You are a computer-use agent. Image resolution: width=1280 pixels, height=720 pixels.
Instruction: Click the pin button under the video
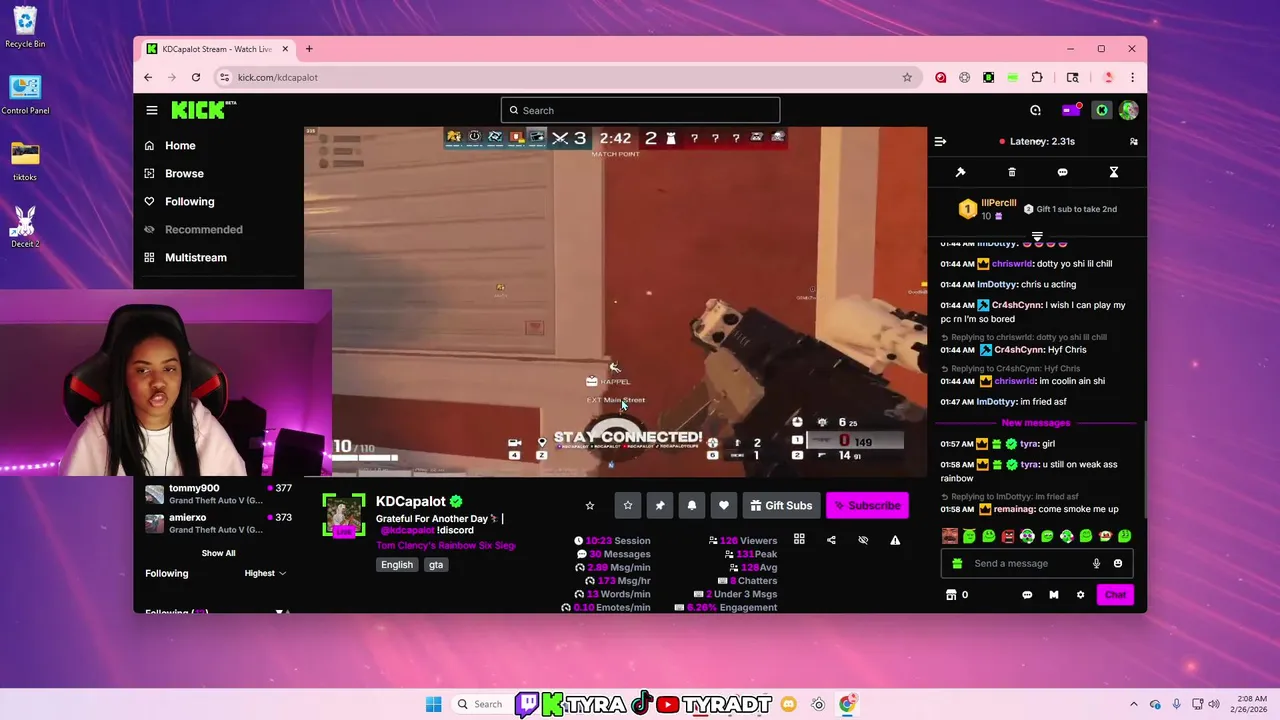pyautogui.click(x=659, y=505)
